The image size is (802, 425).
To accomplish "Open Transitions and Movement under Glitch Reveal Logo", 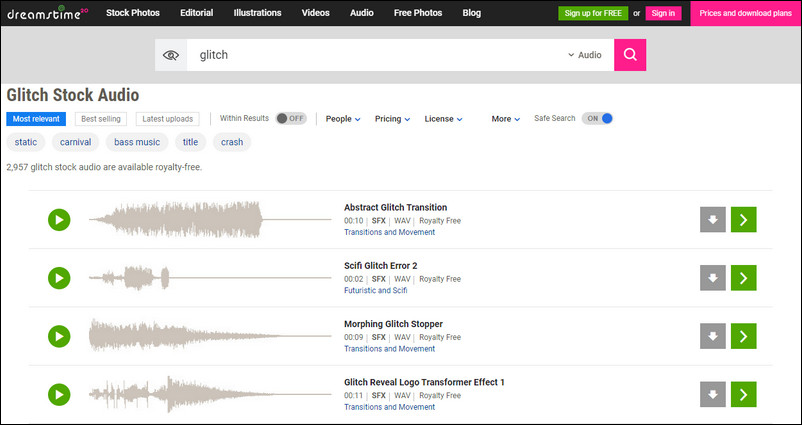I will click(389, 407).
